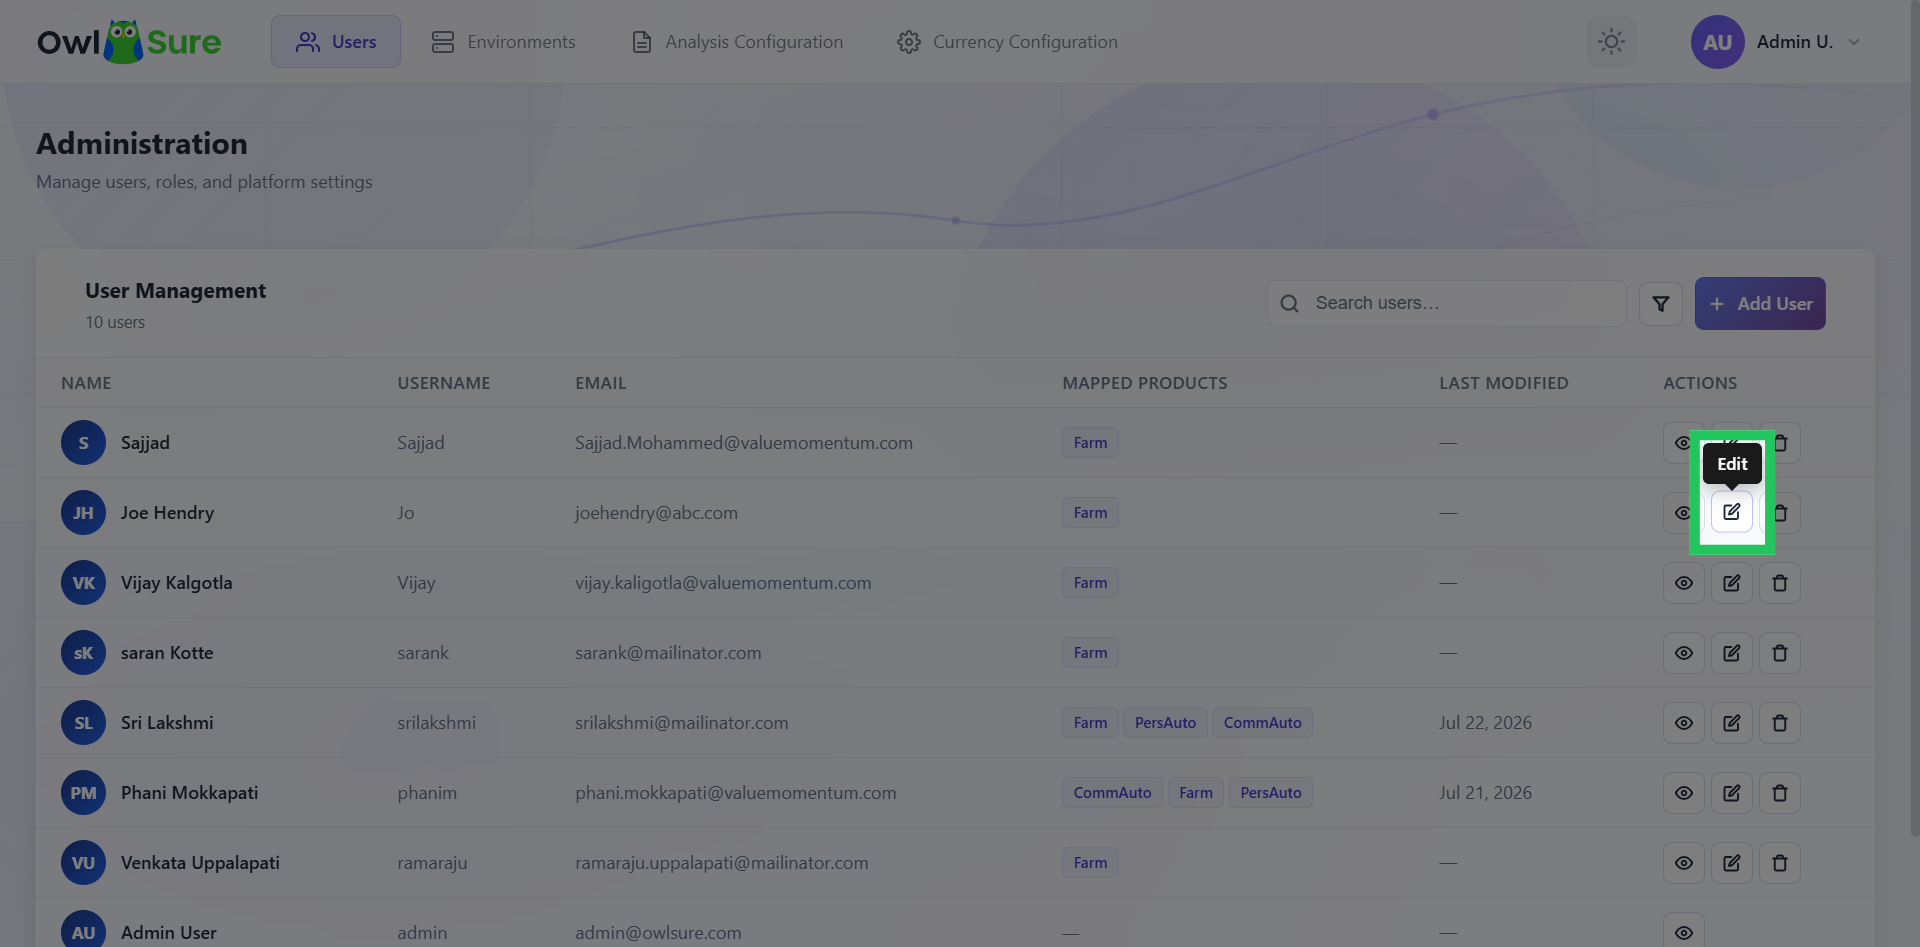
Task: Open the Admin U. account menu
Action: pos(1776,42)
